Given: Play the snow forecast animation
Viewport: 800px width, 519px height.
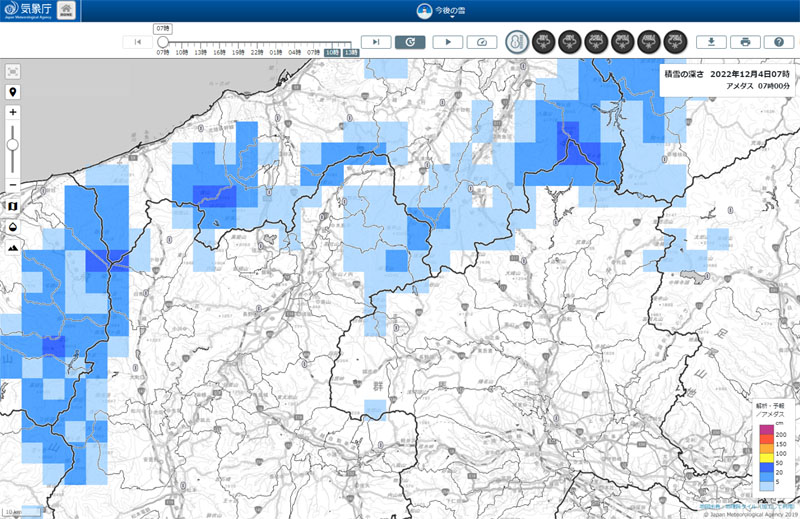Looking at the screenshot, I should tap(447, 42).
